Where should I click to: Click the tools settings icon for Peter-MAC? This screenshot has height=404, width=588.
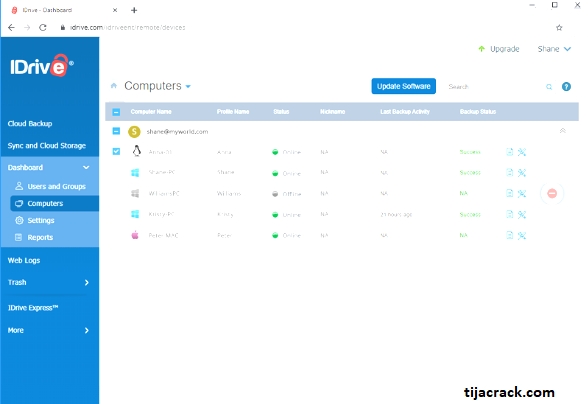coord(522,236)
